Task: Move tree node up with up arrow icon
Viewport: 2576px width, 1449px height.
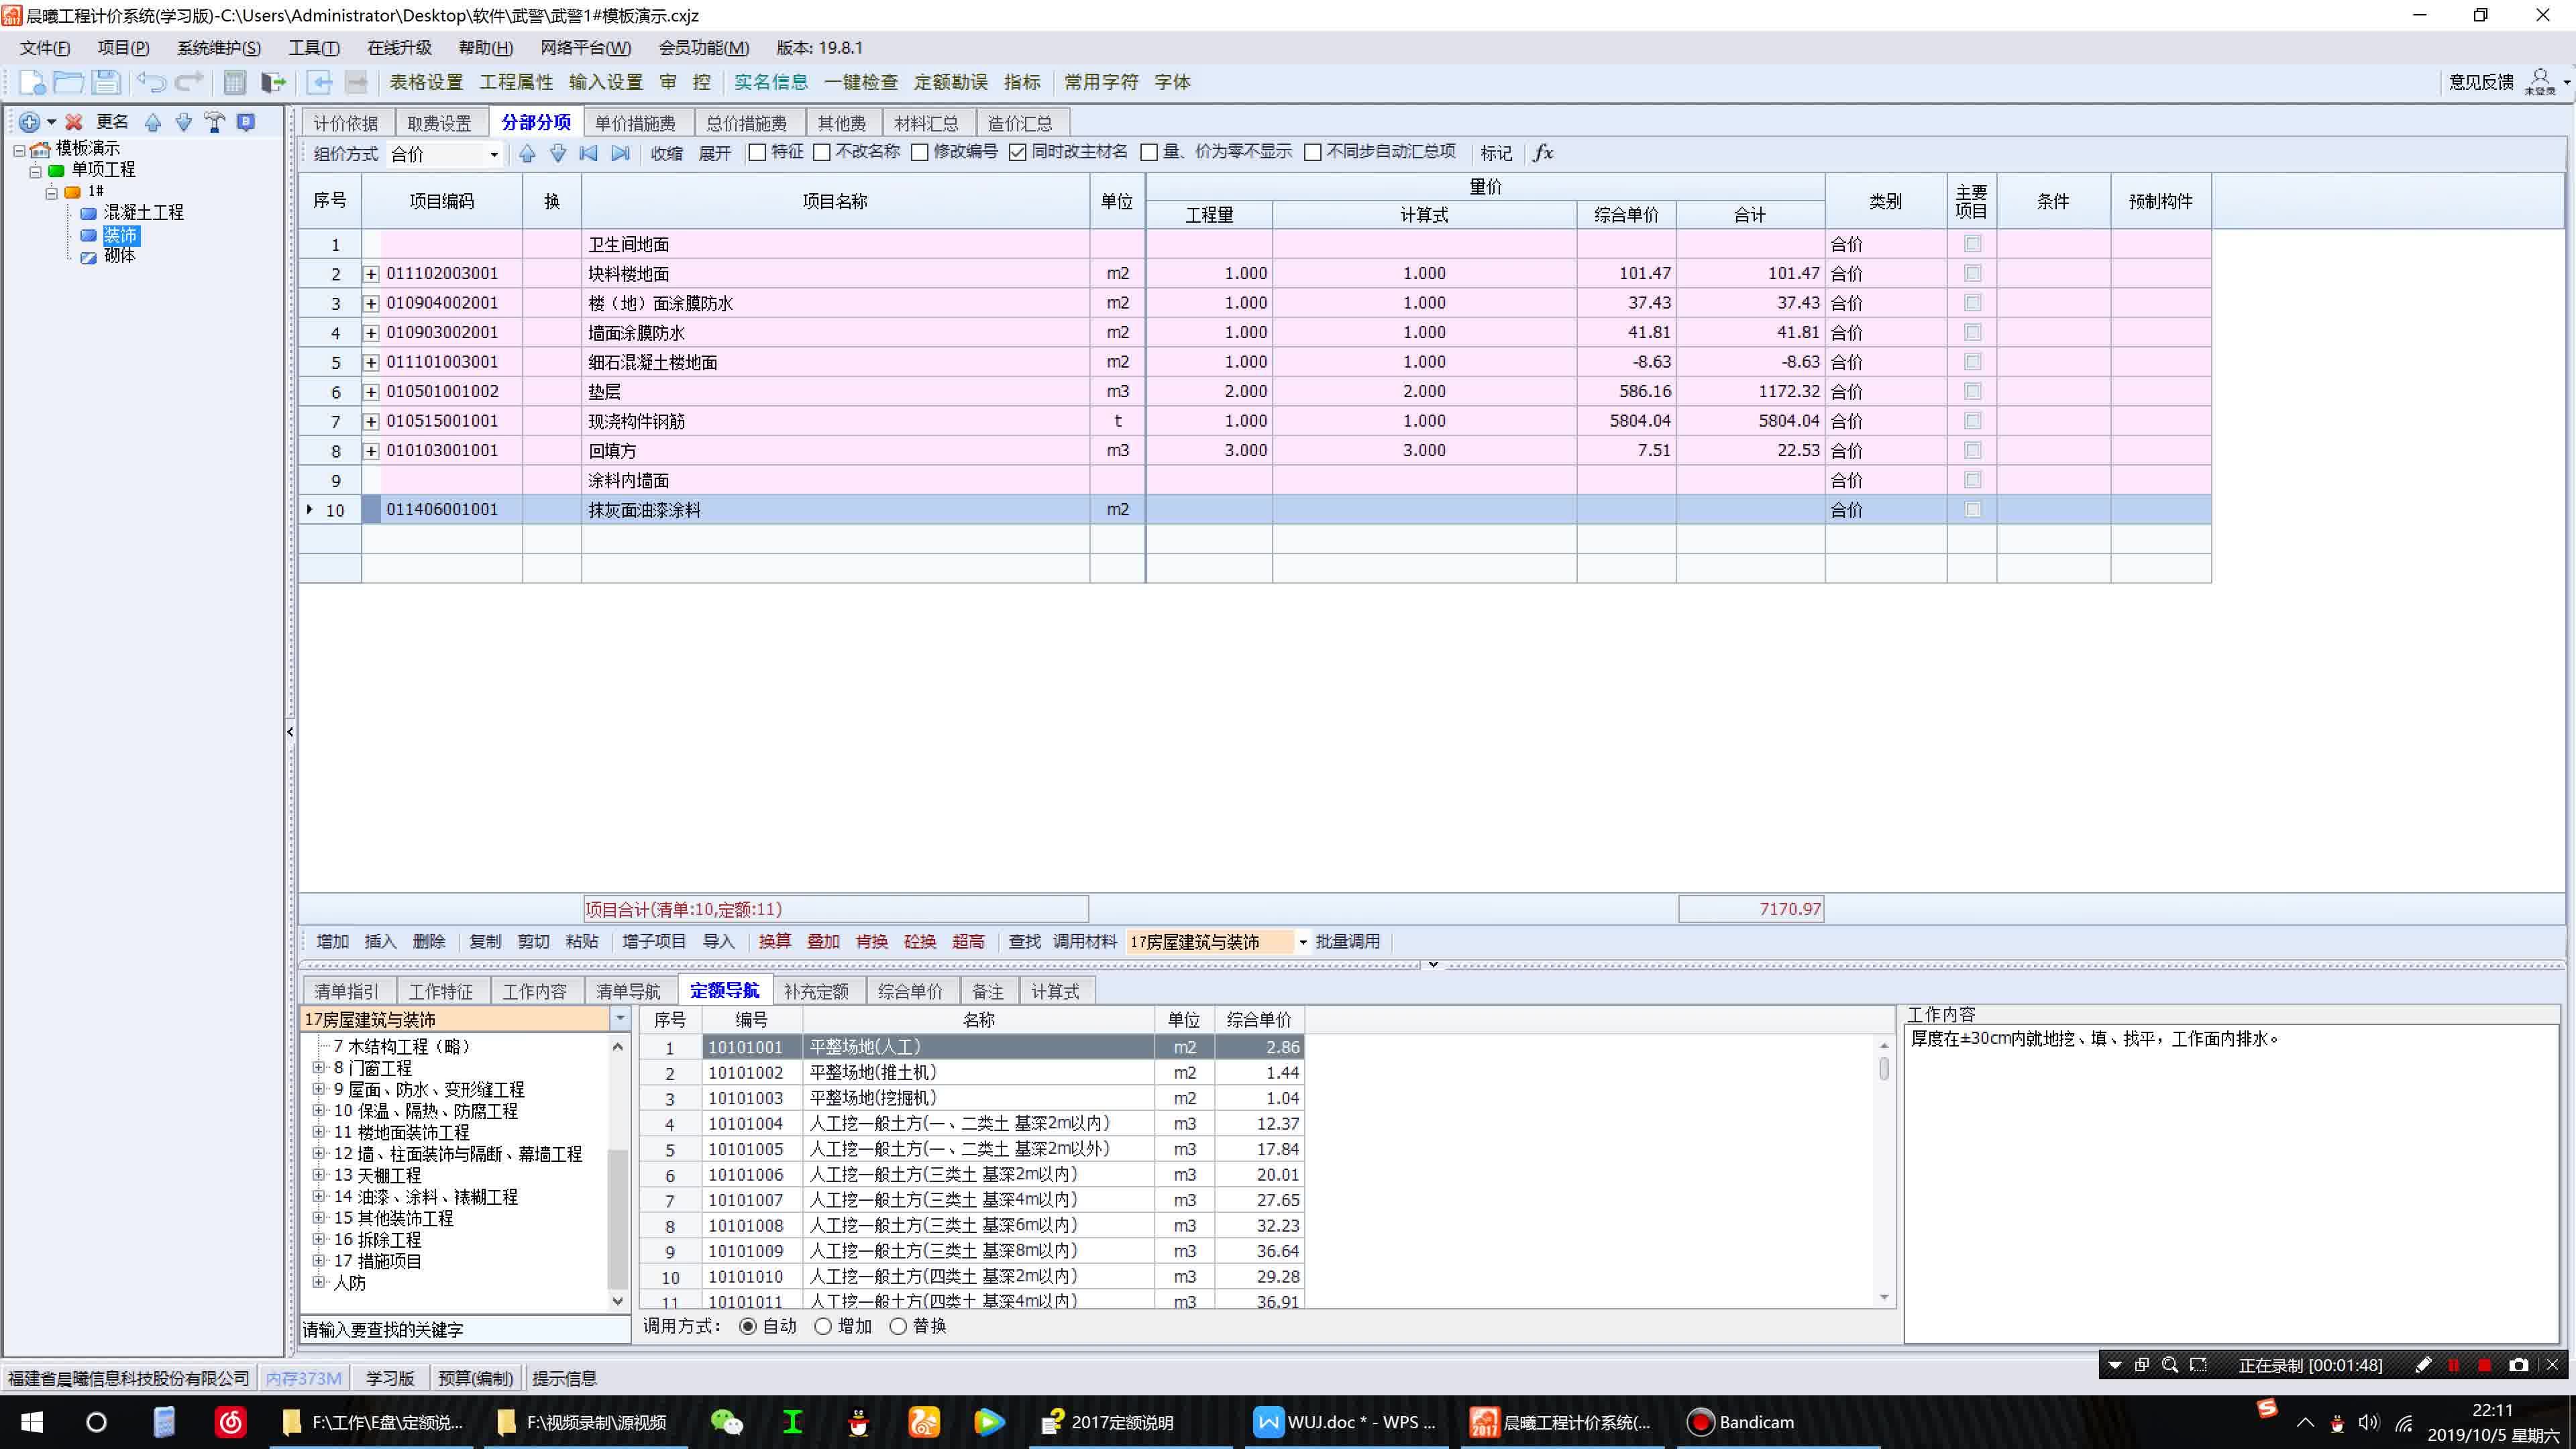Action: pyautogui.click(x=153, y=122)
